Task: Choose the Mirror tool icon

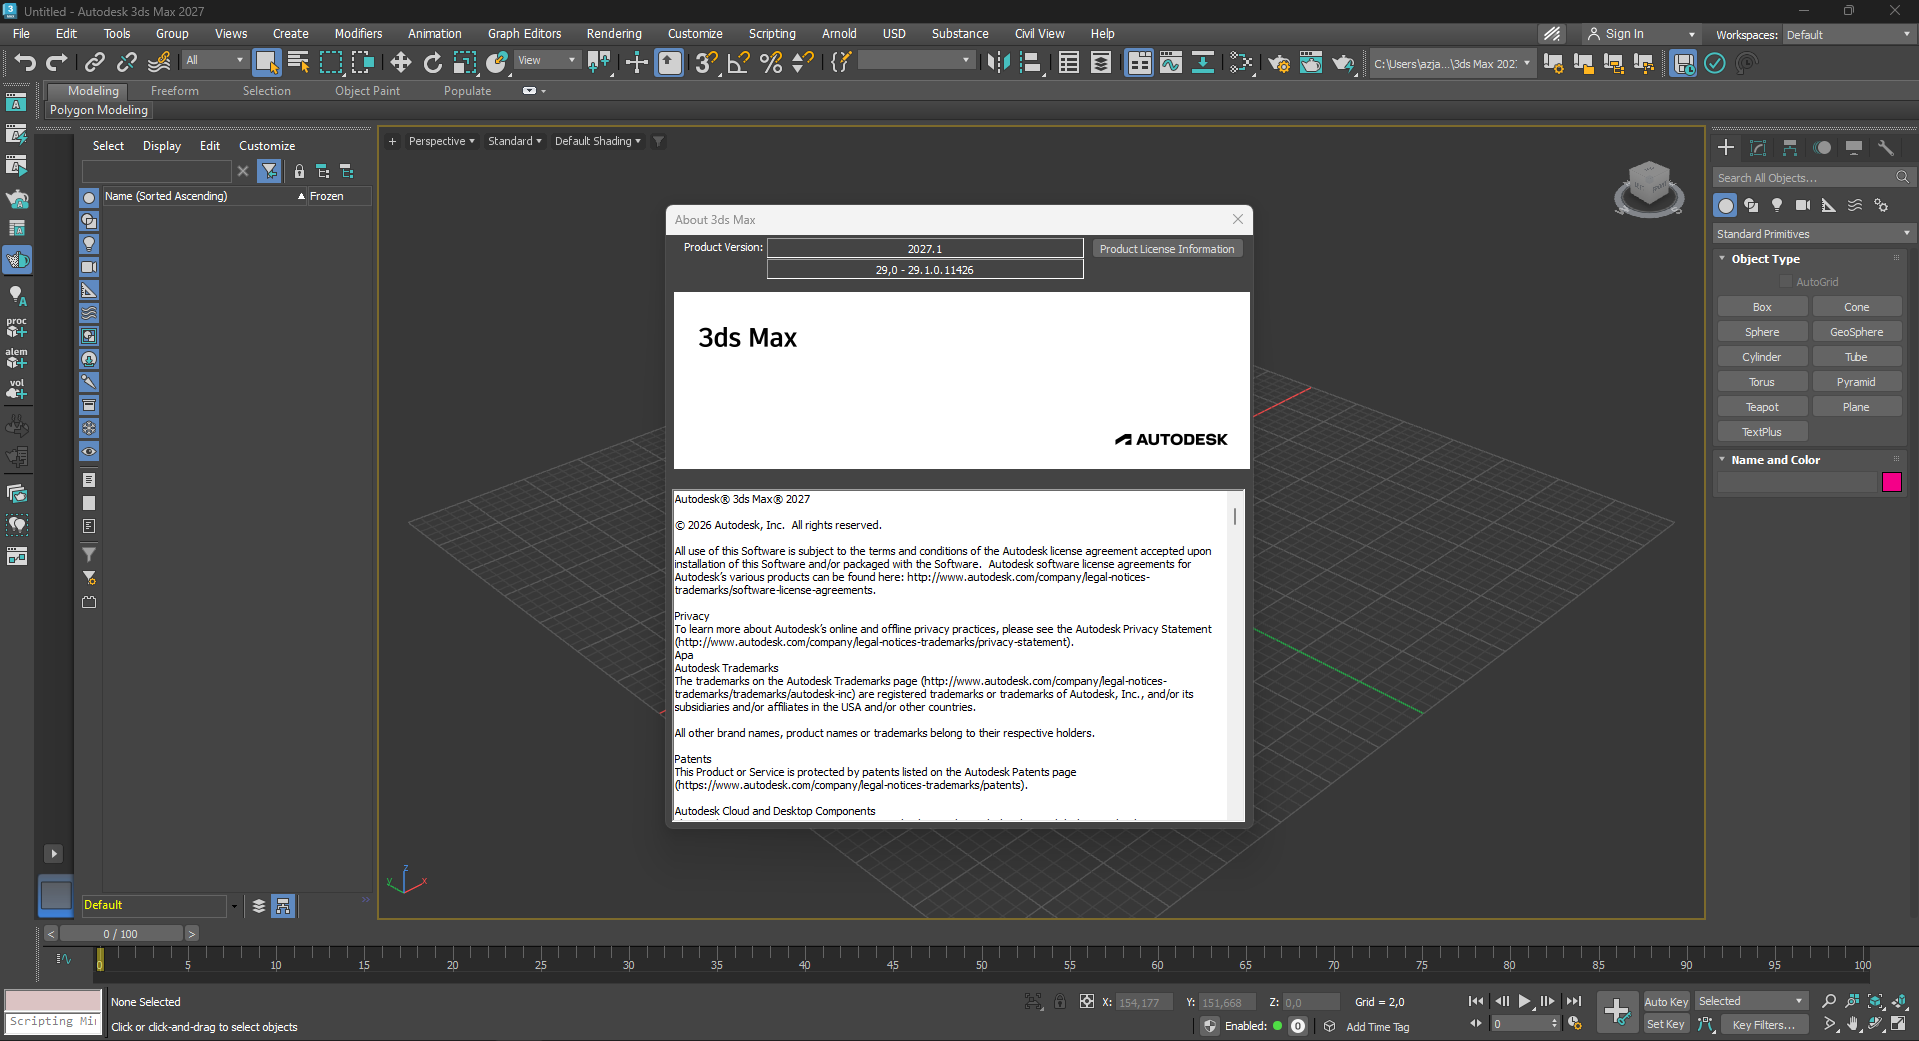Action: click(x=998, y=63)
